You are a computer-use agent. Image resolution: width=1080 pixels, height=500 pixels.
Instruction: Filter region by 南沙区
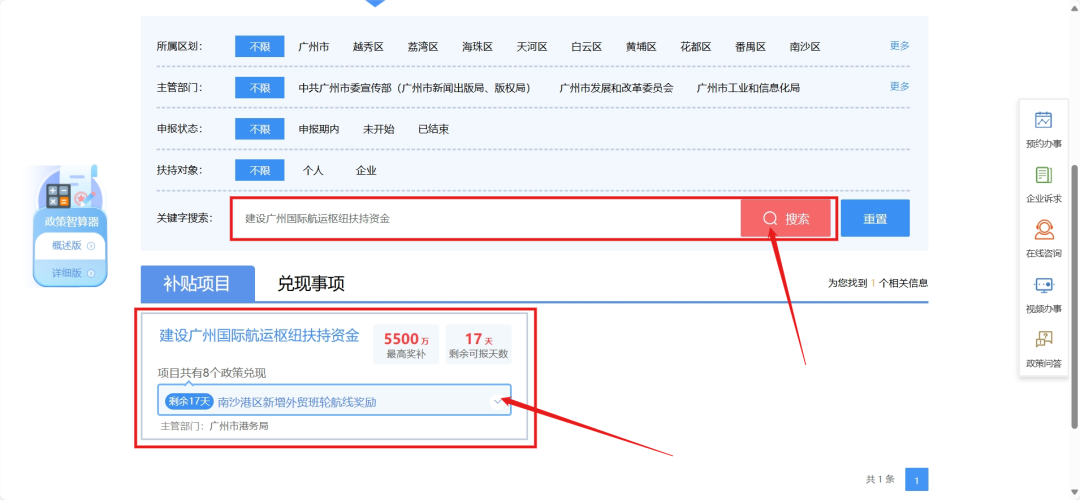click(x=805, y=47)
